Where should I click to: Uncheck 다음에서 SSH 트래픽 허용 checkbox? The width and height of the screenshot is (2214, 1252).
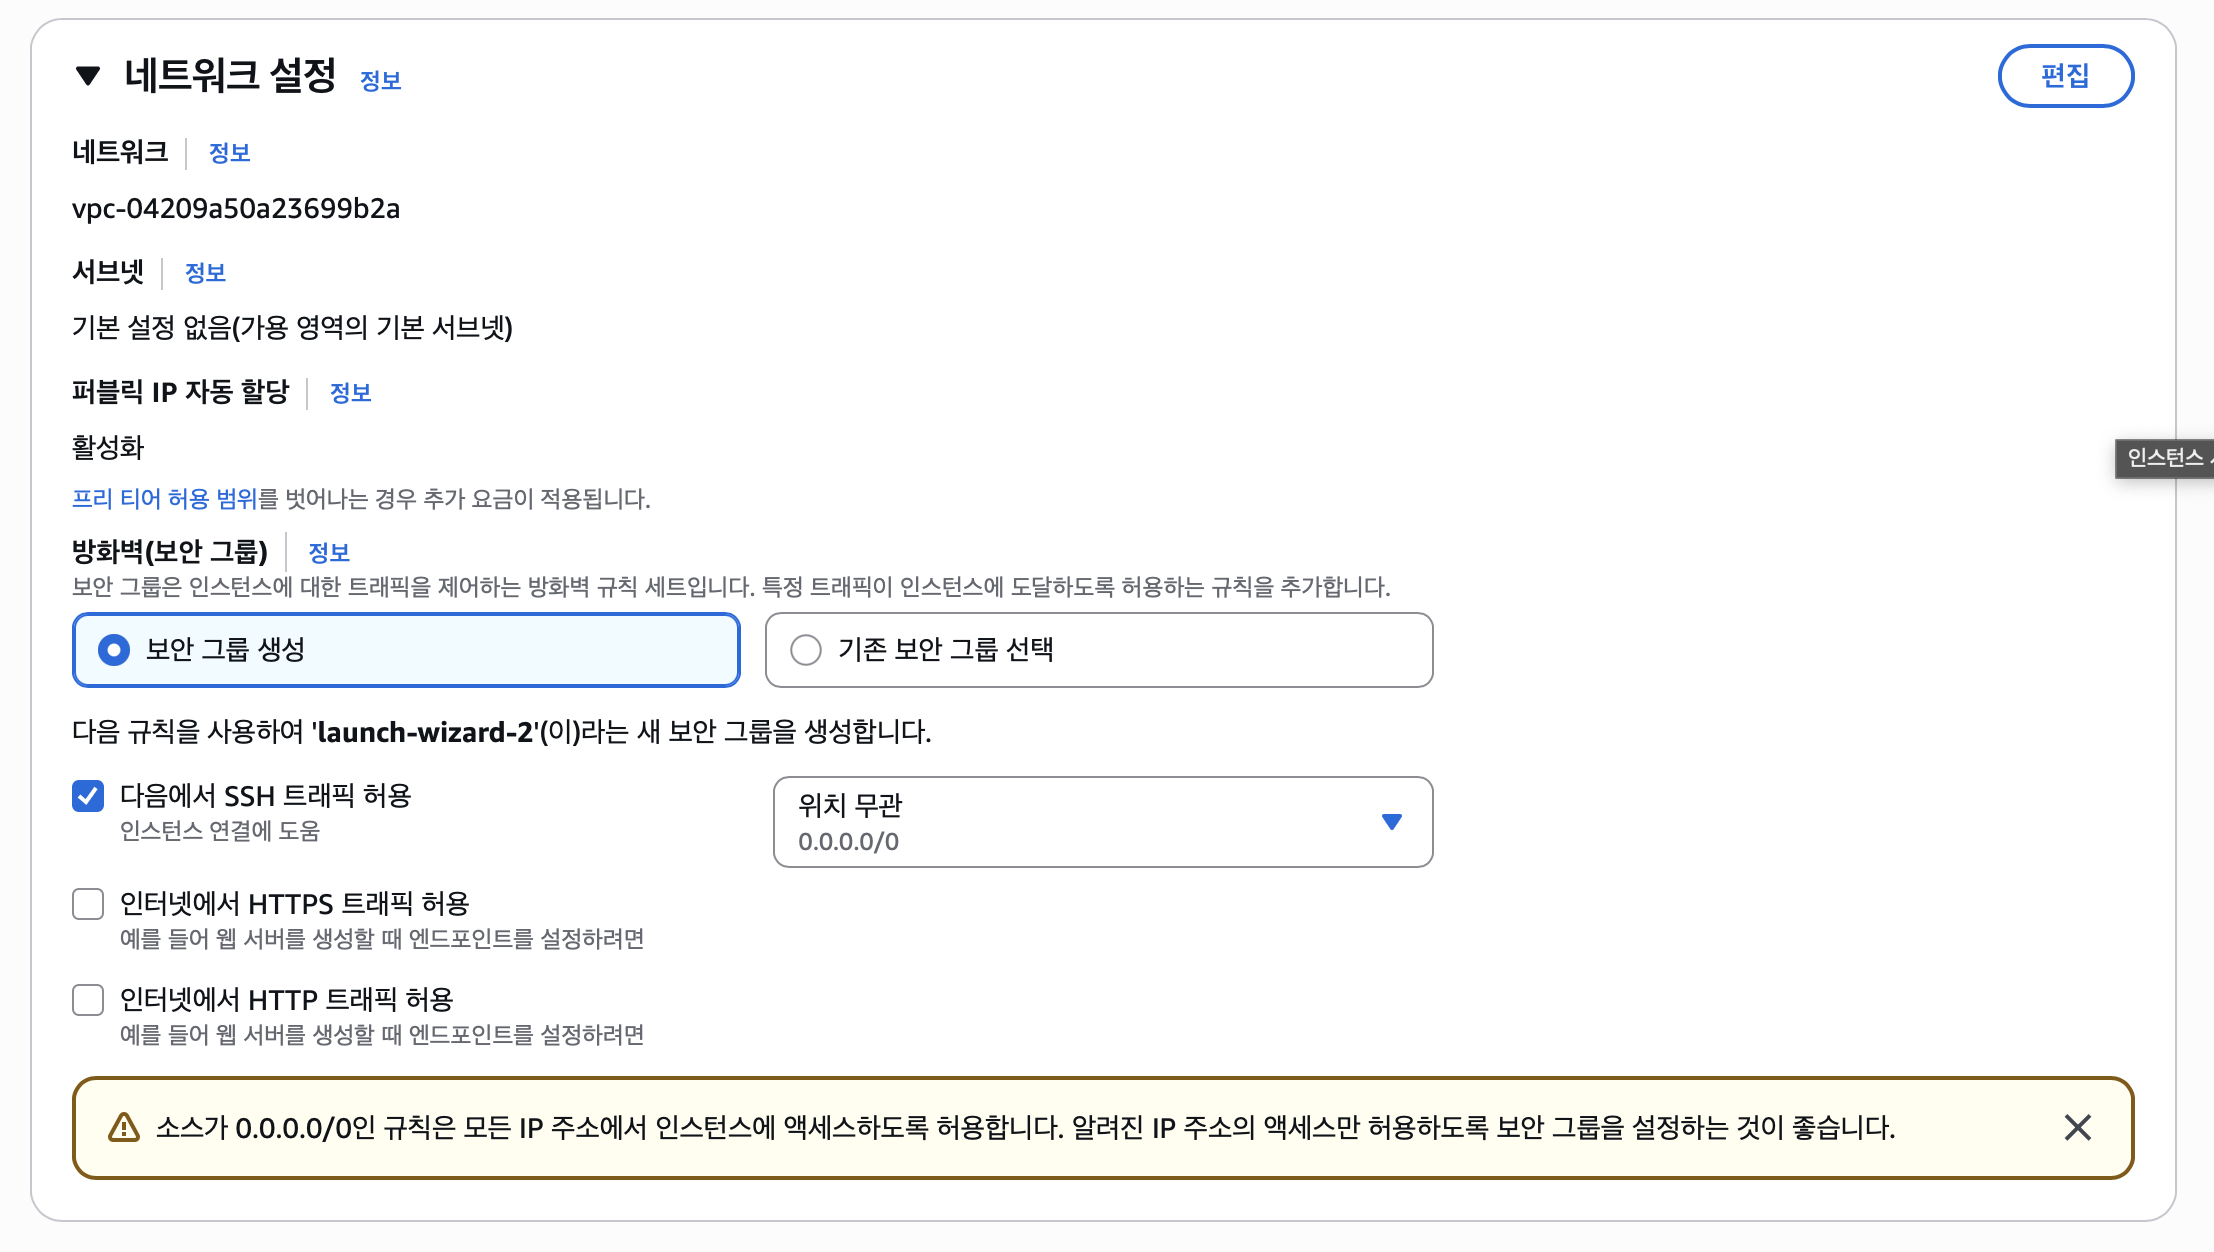[88, 796]
